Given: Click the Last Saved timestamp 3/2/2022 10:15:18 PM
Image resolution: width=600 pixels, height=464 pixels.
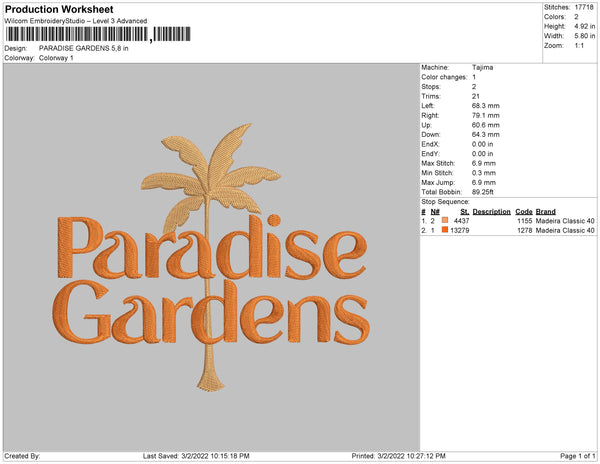Looking at the screenshot, I should pyautogui.click(x=215, y=456).
